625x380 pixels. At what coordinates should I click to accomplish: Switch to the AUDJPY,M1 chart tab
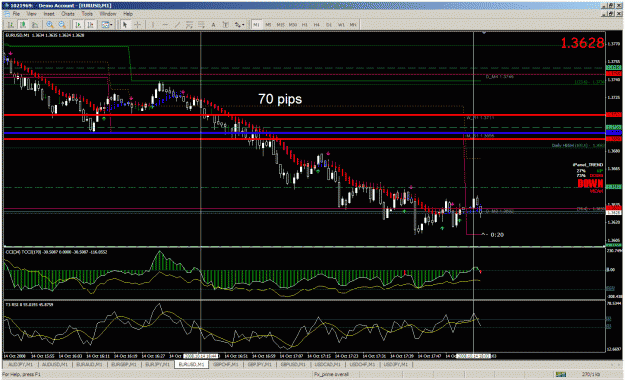21,364
